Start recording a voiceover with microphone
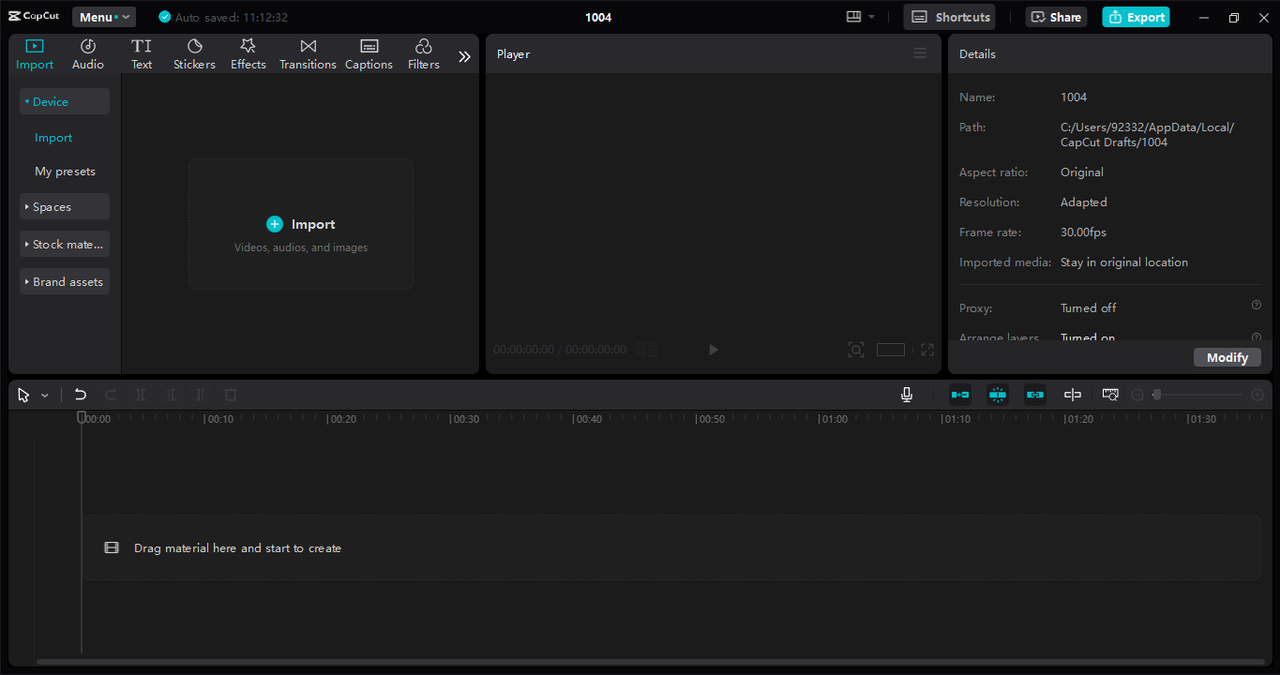Image resolution: width=1280 pixels, height=675 pixels. point(906,395)
